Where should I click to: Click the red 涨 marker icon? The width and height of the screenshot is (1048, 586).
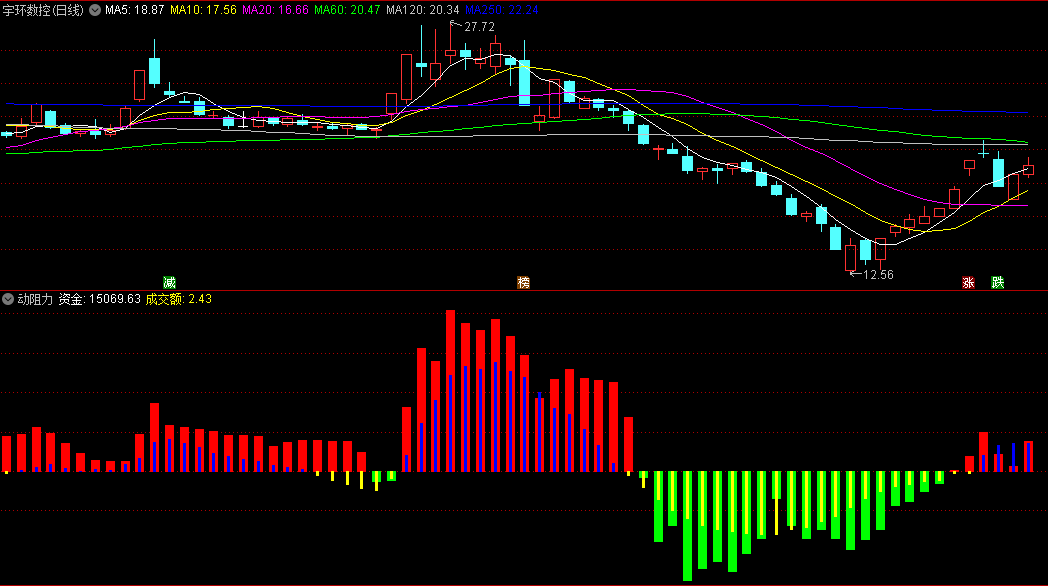coord(968,283)
